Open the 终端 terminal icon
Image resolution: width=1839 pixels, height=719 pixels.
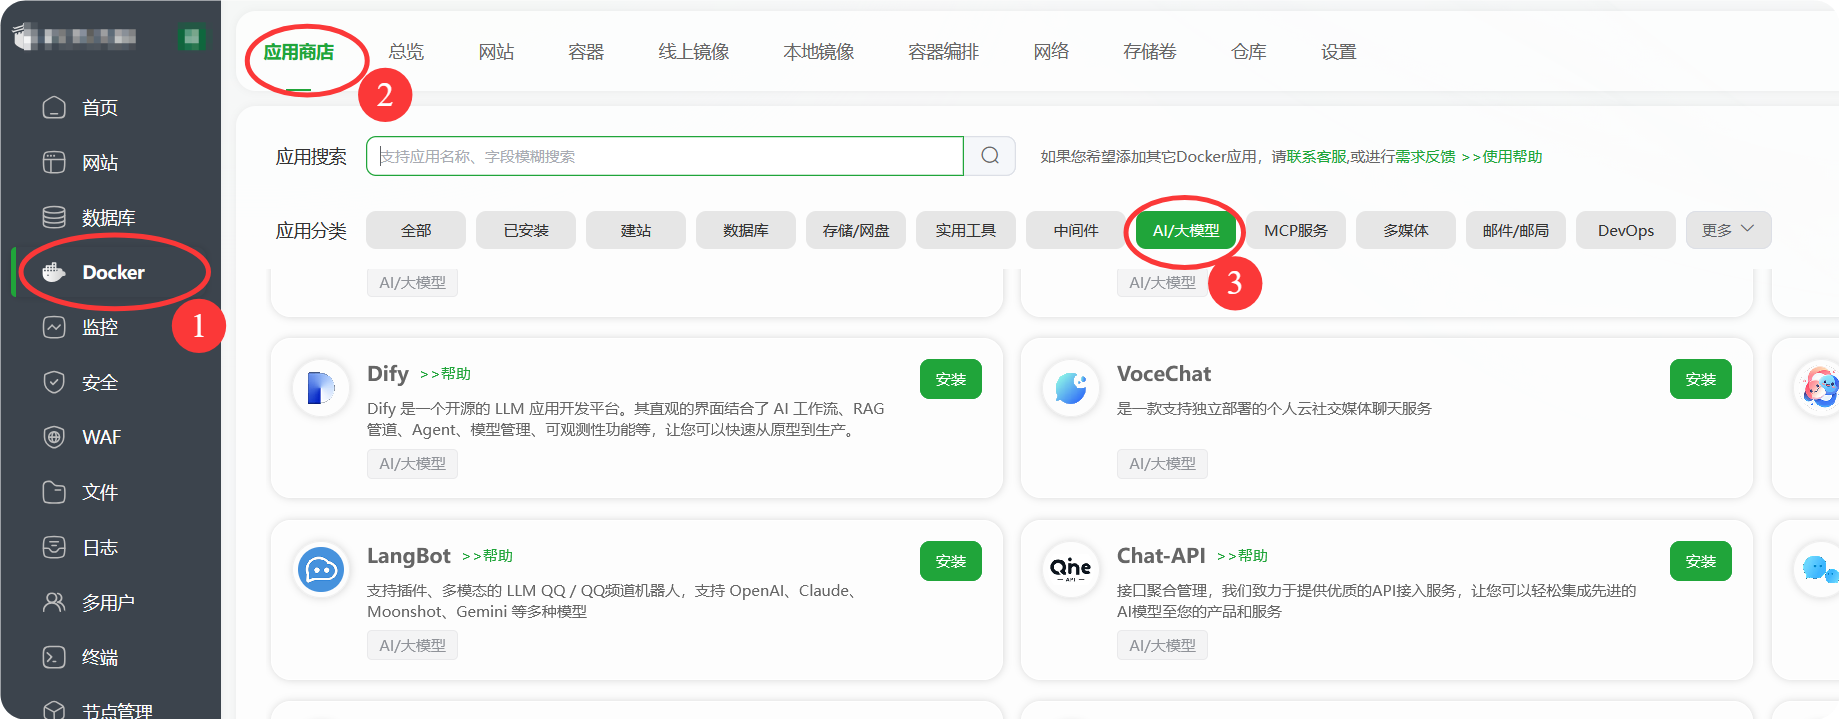tap(54, 657)
